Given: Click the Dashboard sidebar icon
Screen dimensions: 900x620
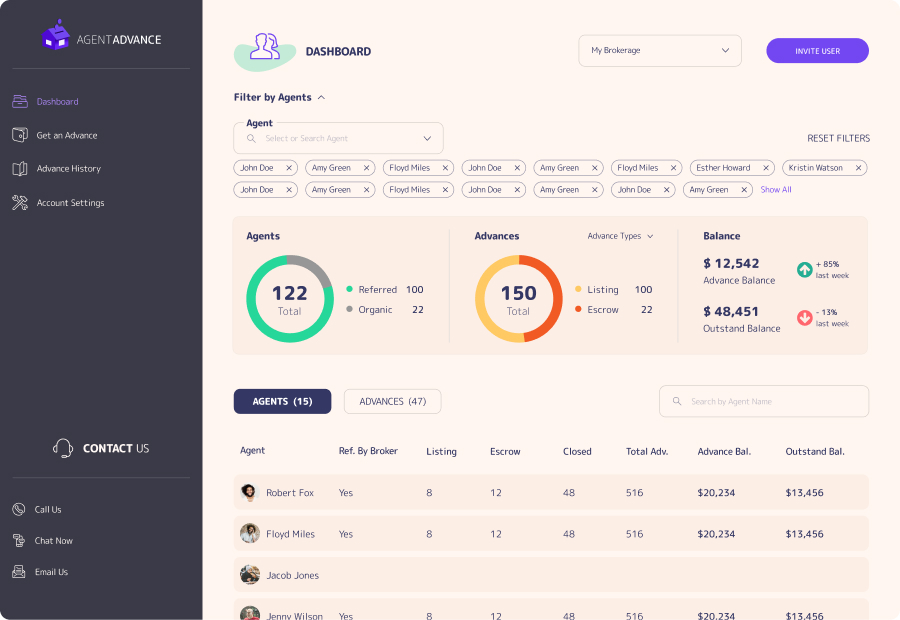Looking at the screenshot, I should [x=20, y=102].
